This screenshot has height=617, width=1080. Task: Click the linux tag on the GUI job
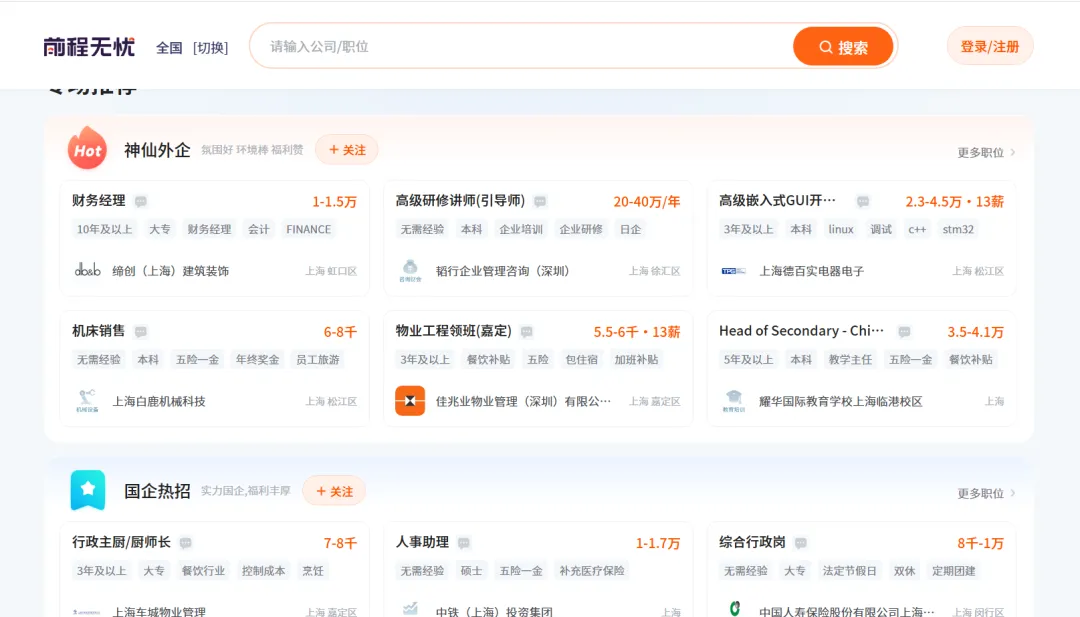pos(841,229)
